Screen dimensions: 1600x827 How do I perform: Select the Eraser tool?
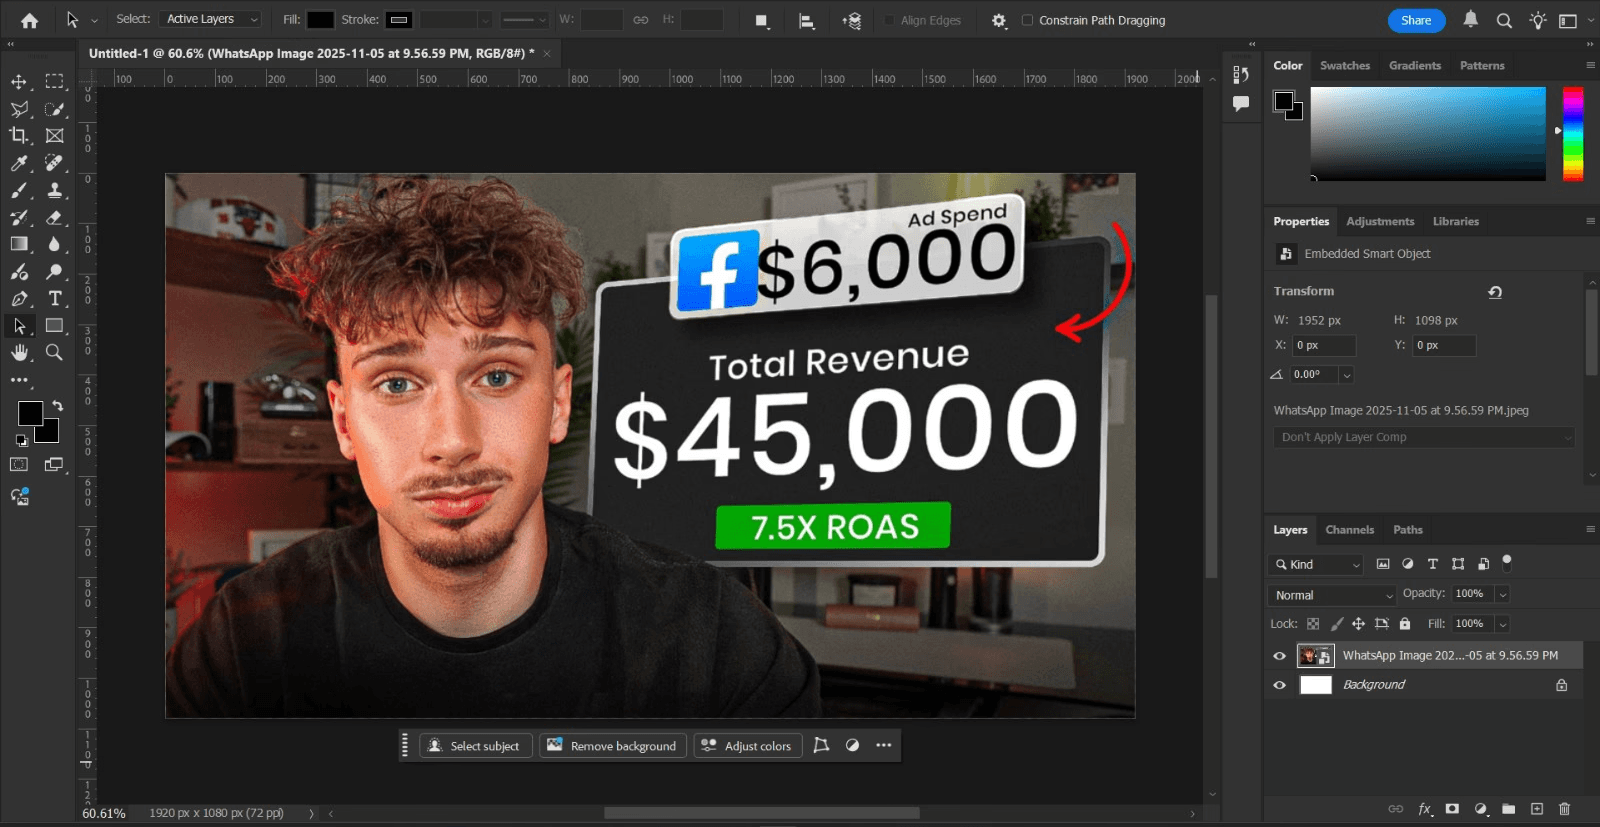pos(55,217)
